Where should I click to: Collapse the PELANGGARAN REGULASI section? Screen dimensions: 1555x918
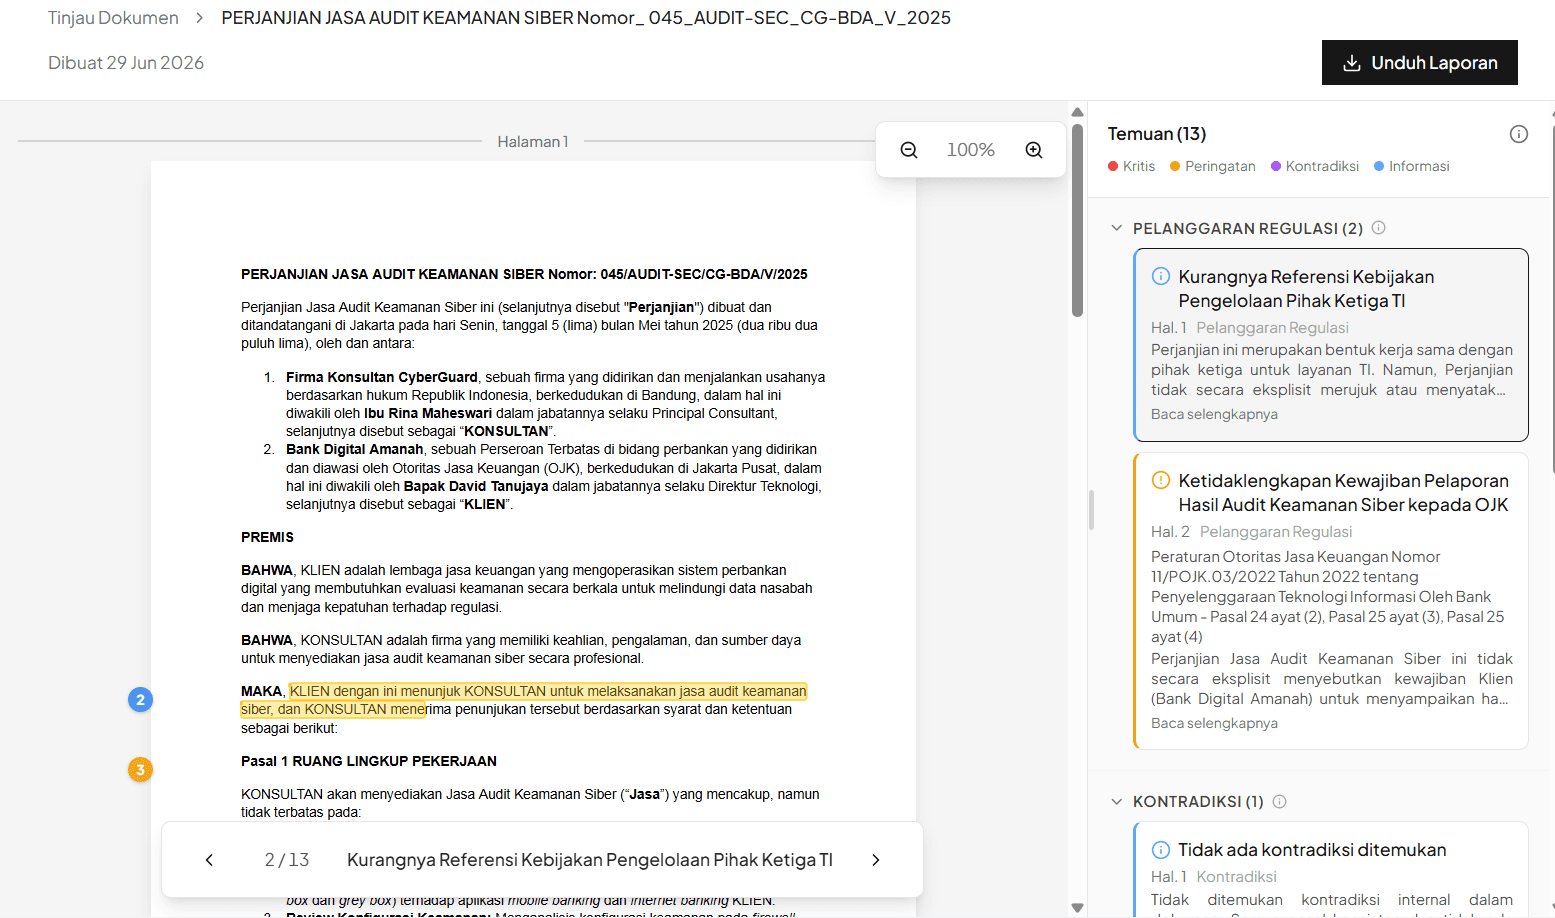(1116, 228)
